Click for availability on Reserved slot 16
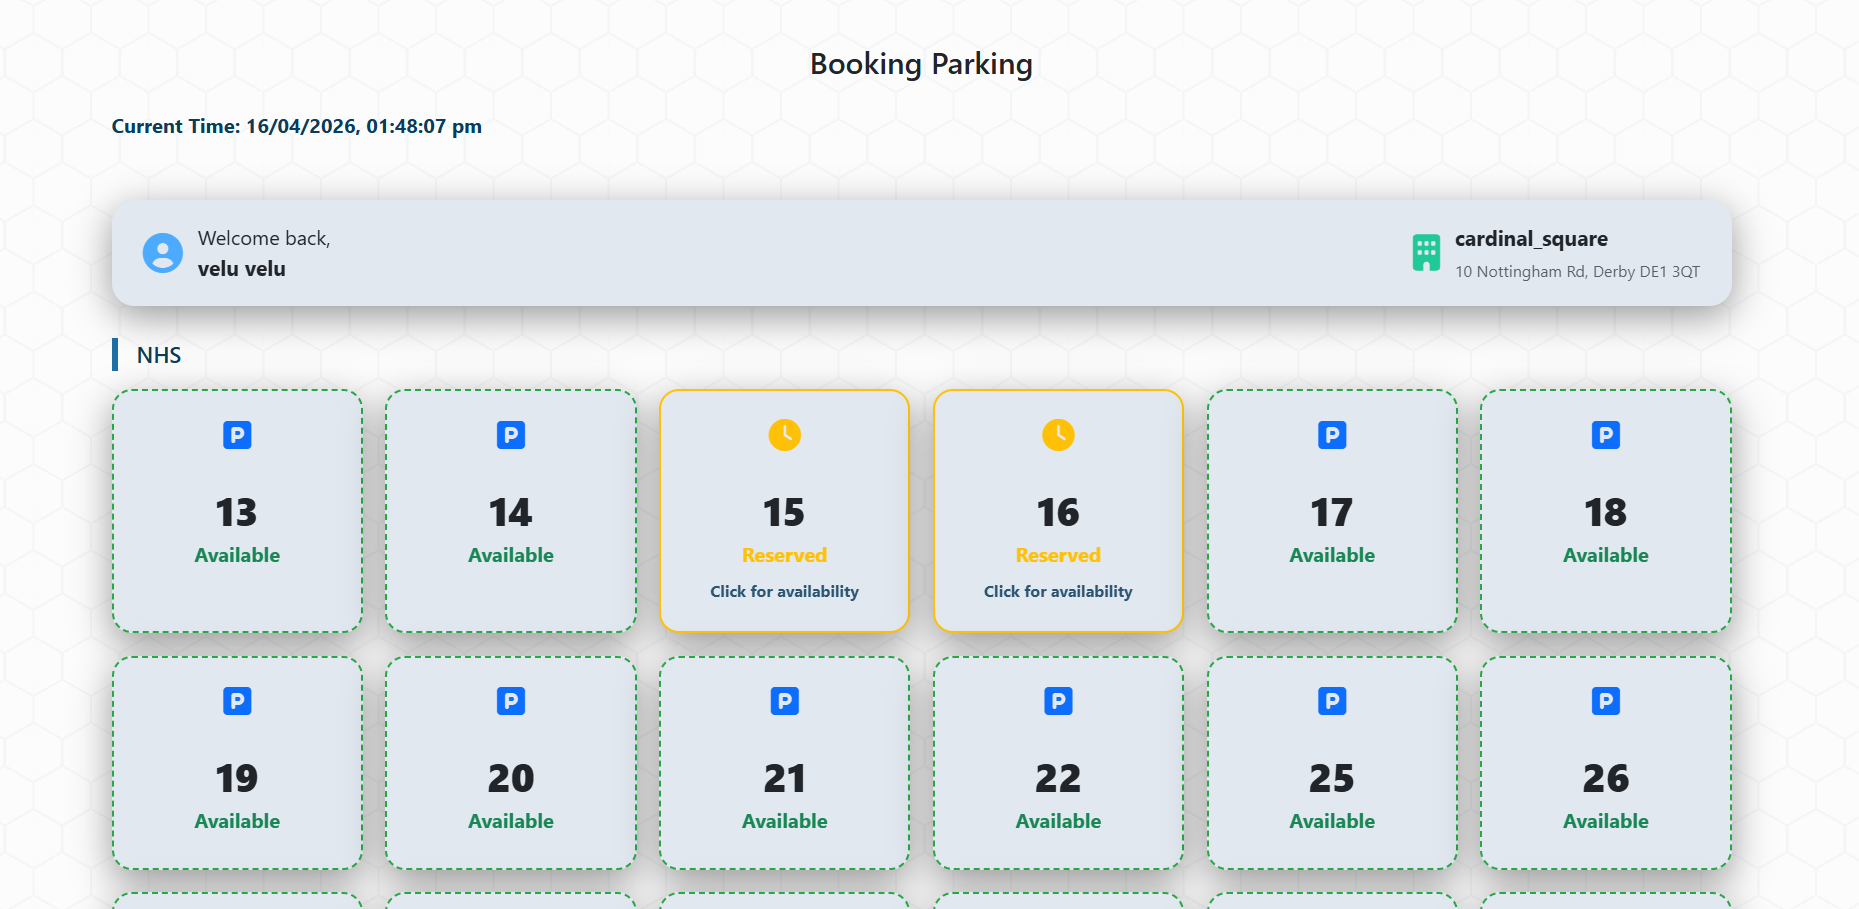The image size is (1859, 909). 1058,591
